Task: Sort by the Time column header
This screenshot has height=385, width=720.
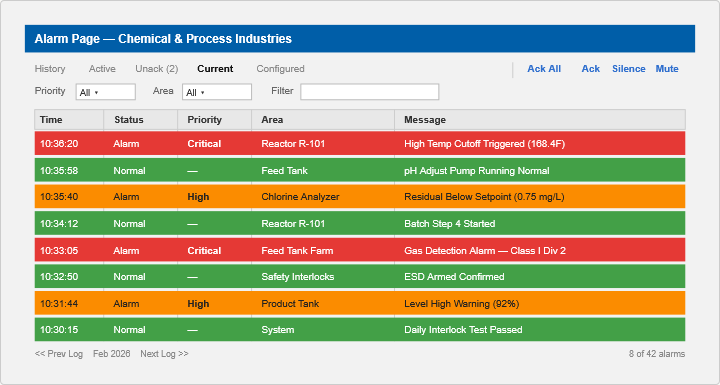Action: point(69,119)
